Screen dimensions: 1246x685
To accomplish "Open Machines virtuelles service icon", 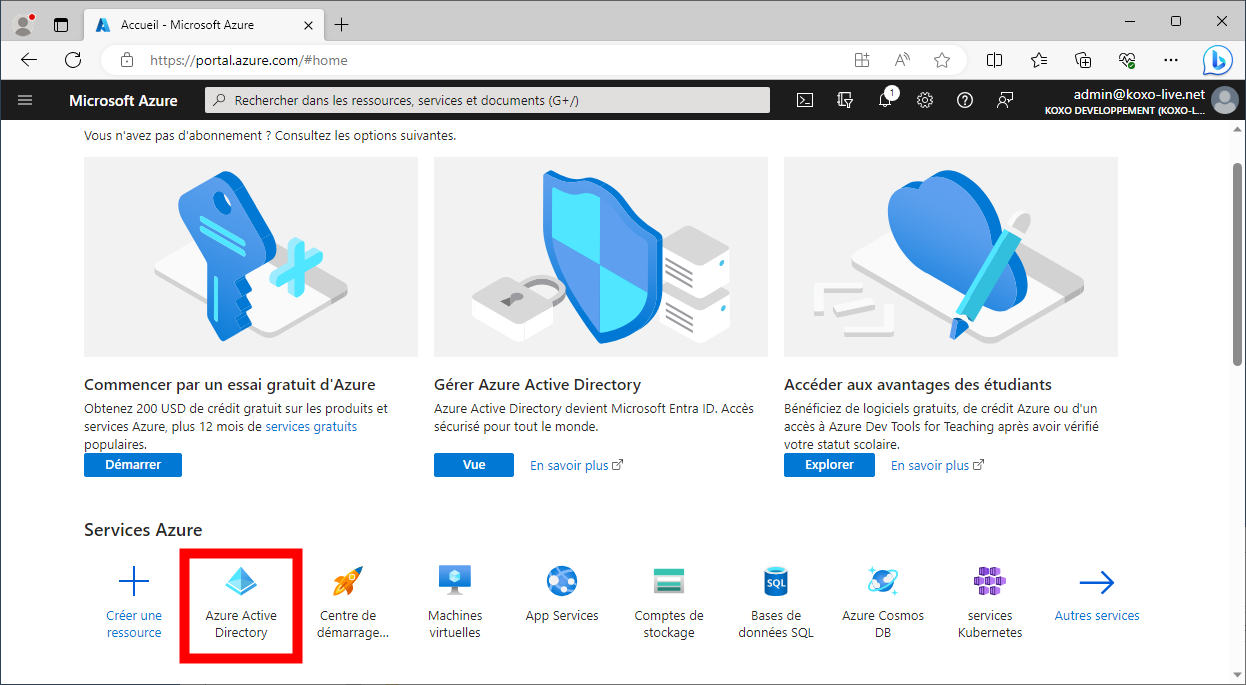I will pyautogui.click(x=455, y=581).
